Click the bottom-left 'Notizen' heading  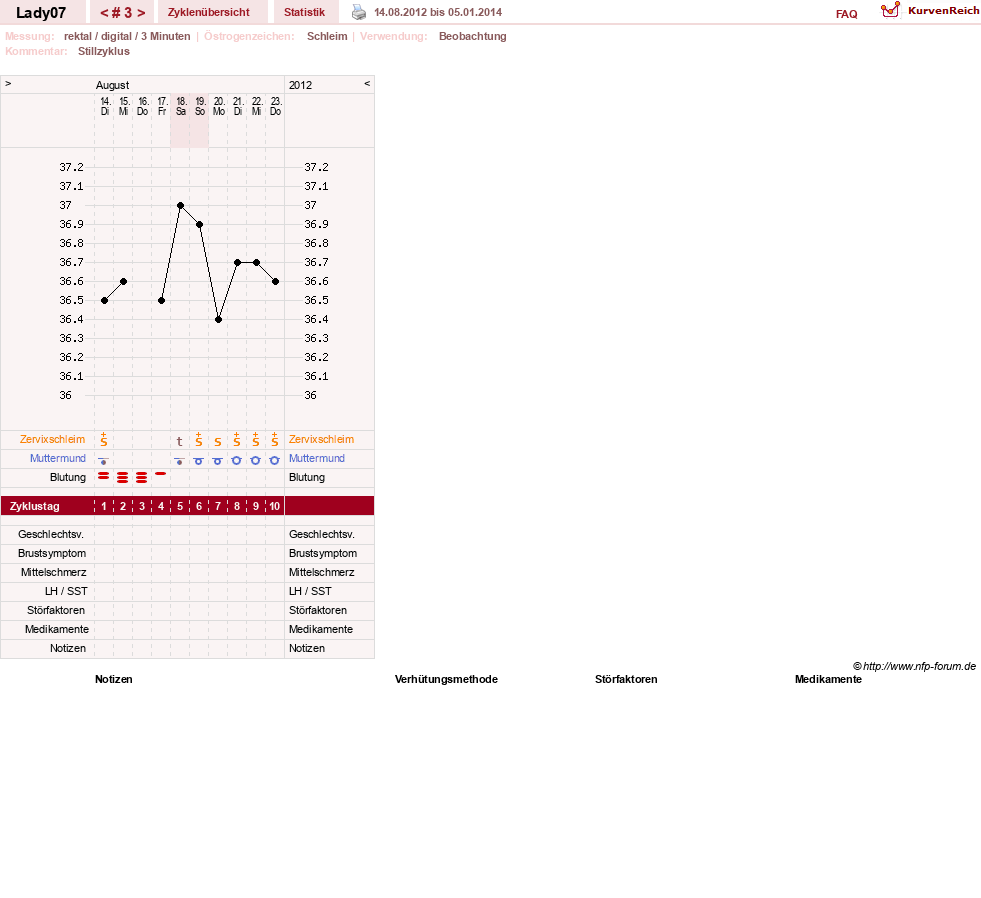[x=114, y=679]
